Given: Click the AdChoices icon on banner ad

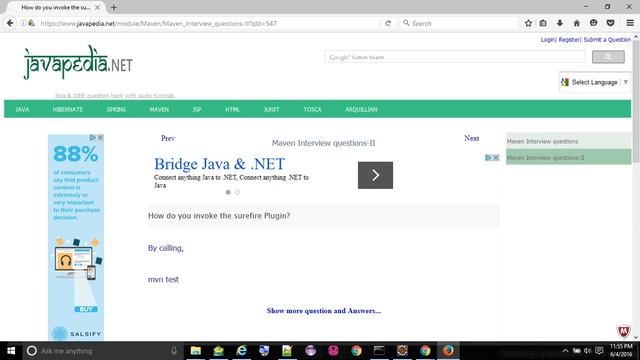Looking at the screenshot, I should click(488, 158).
